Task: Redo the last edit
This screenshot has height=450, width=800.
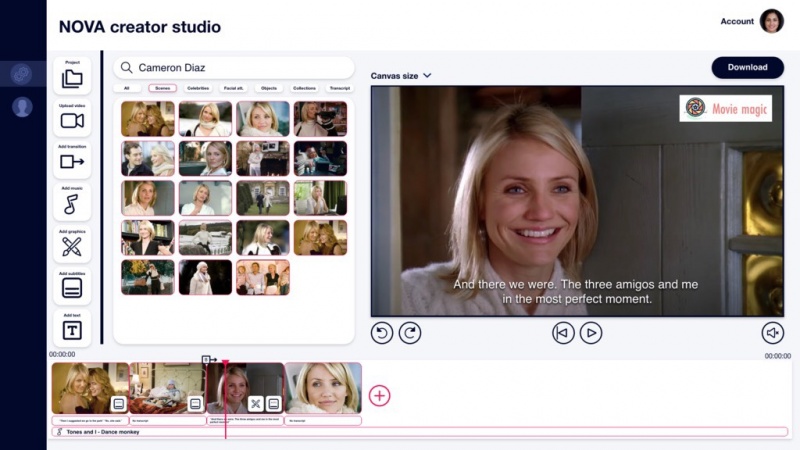Action: coord(410,333)
